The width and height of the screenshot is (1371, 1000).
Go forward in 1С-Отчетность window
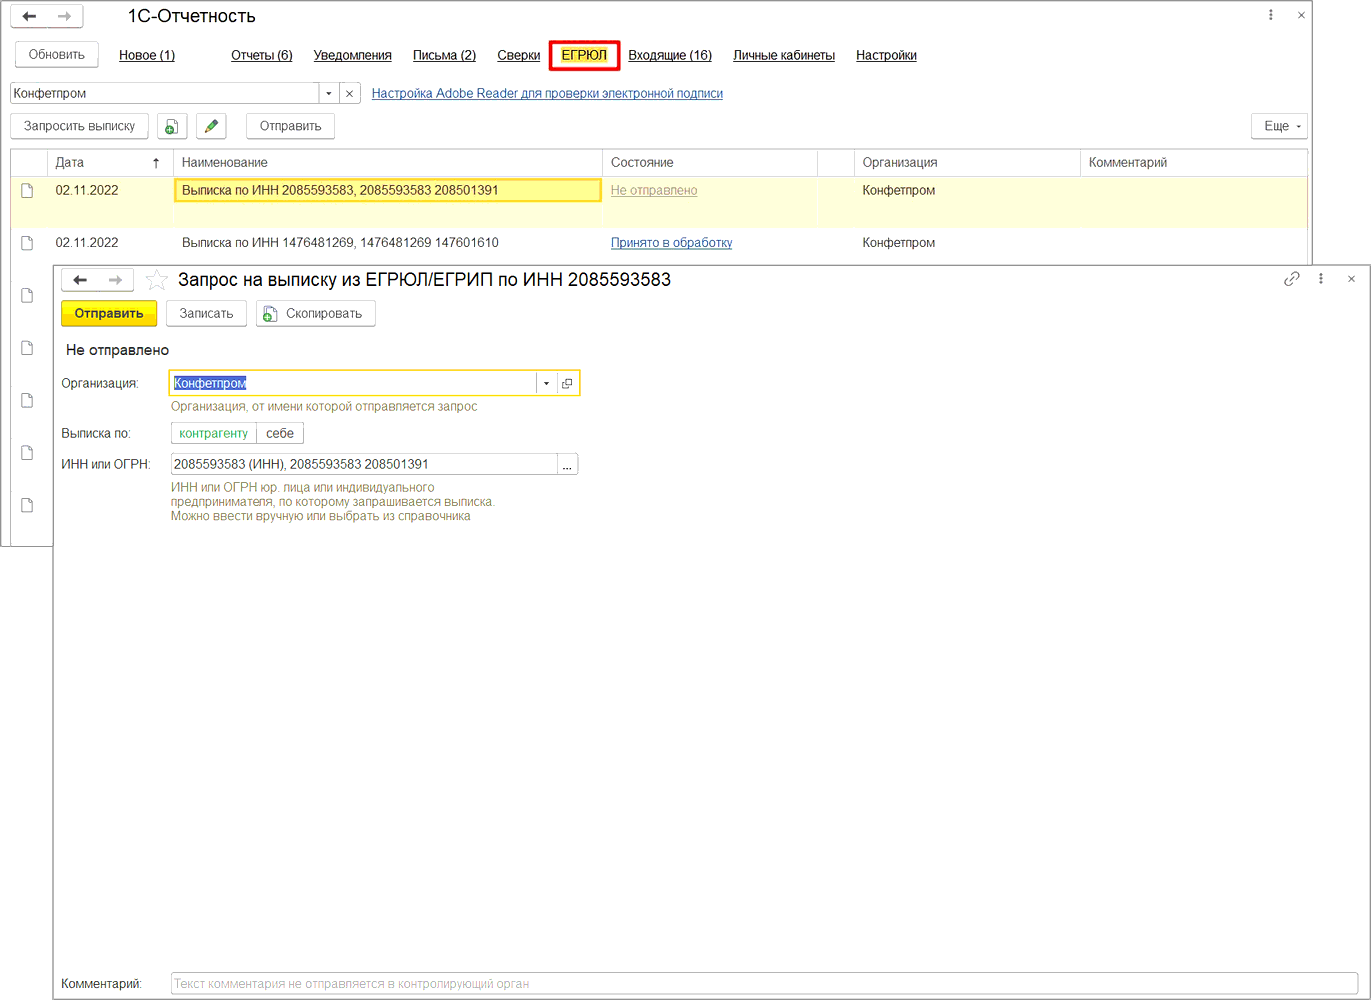click(x=65, y=16)
